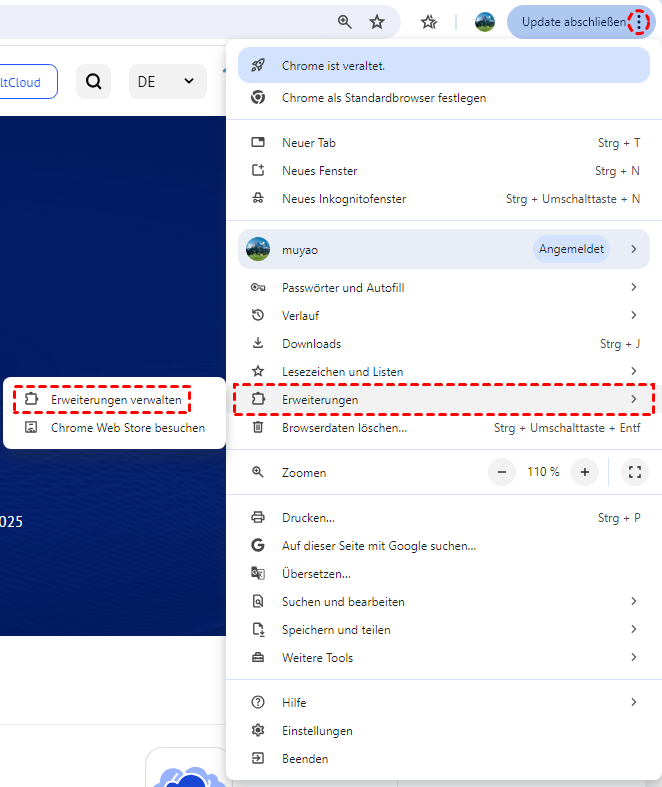This screenshot has width=662, height=787.
Task: Click the profile avatar in the toolbar
Action: tap(484, 22)
